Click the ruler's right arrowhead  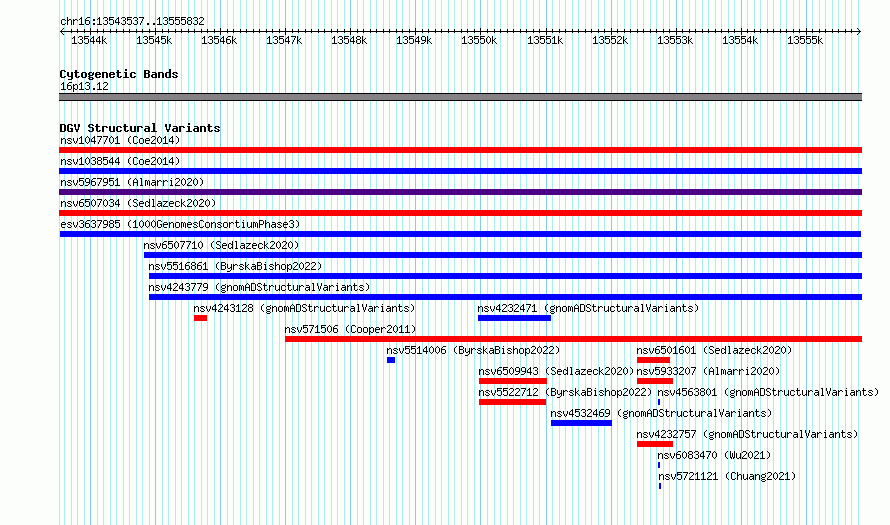coord(859,31)
